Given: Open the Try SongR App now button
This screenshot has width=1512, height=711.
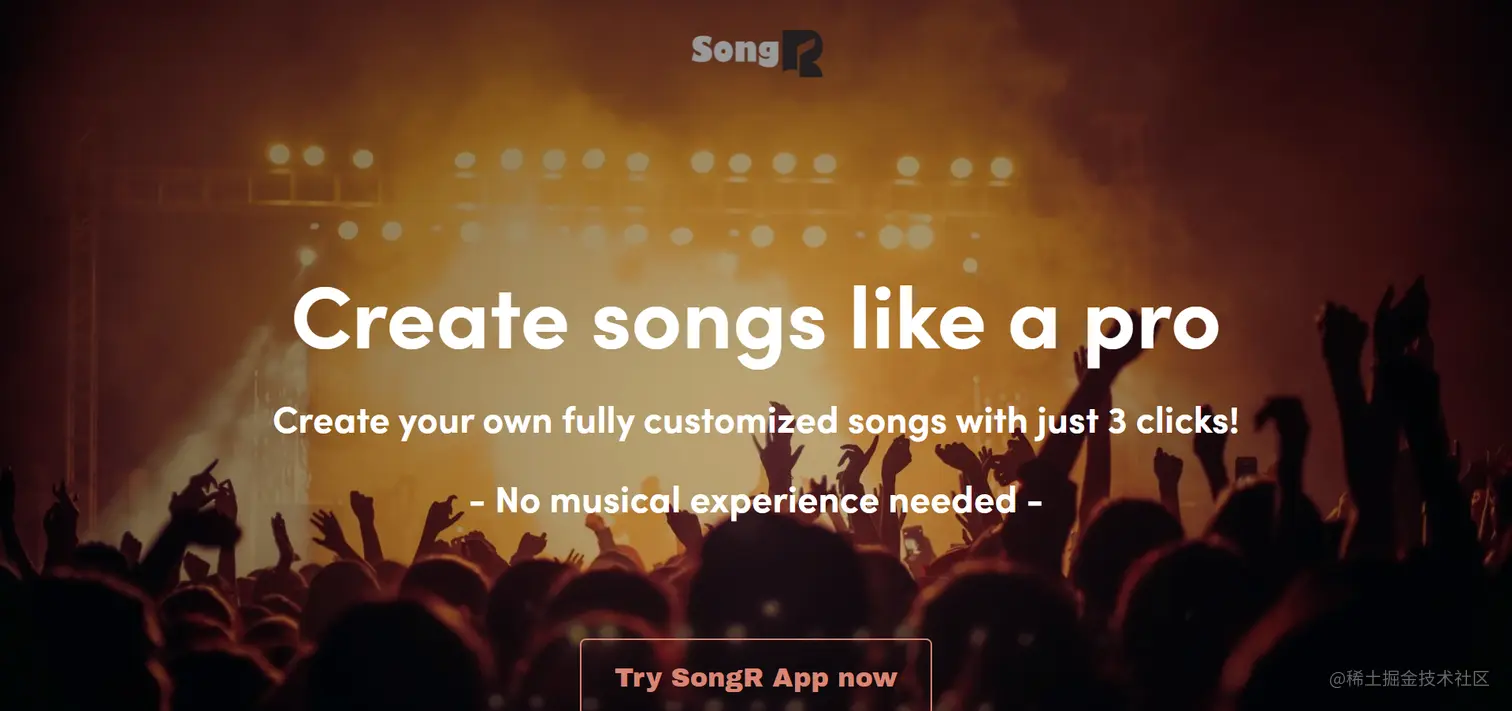Looking at the screenshot, I should pos(756,676).
